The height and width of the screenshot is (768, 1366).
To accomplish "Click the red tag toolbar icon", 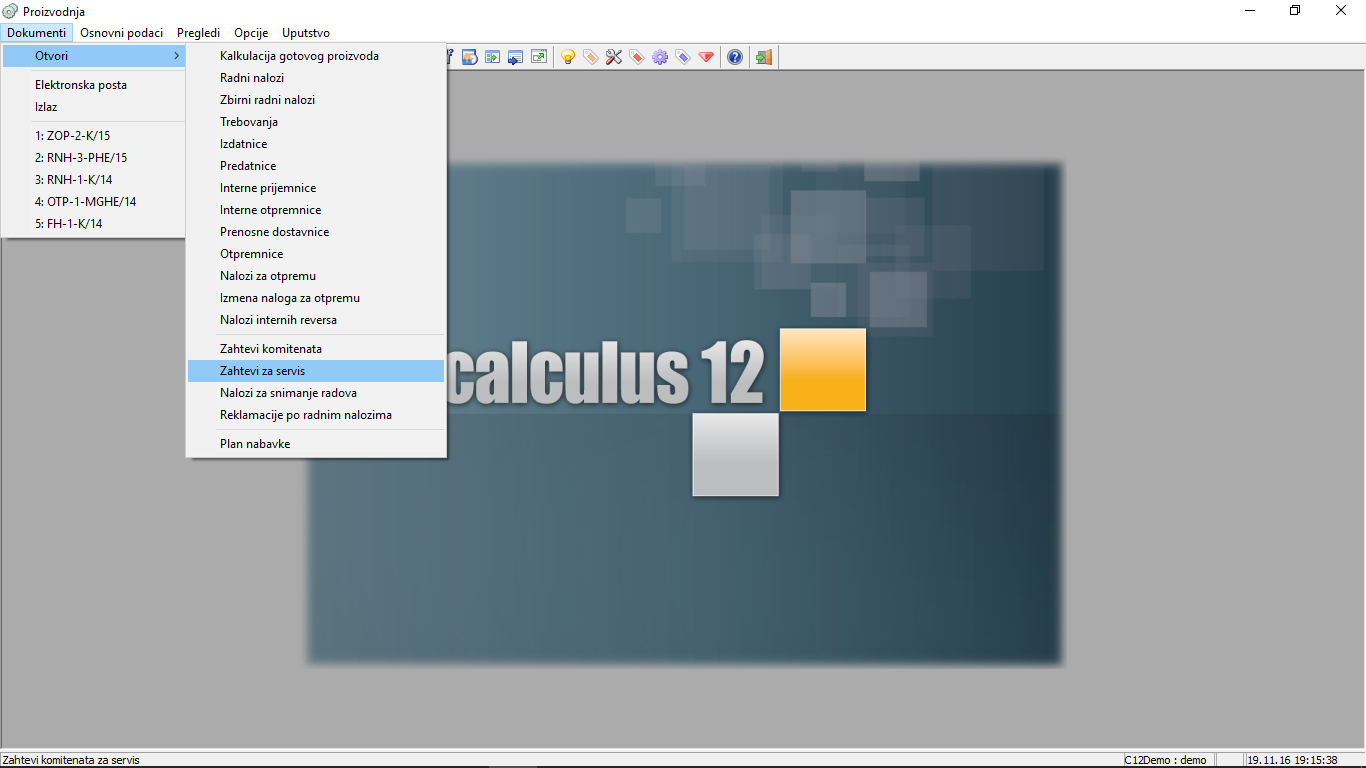I will point(637,57).
